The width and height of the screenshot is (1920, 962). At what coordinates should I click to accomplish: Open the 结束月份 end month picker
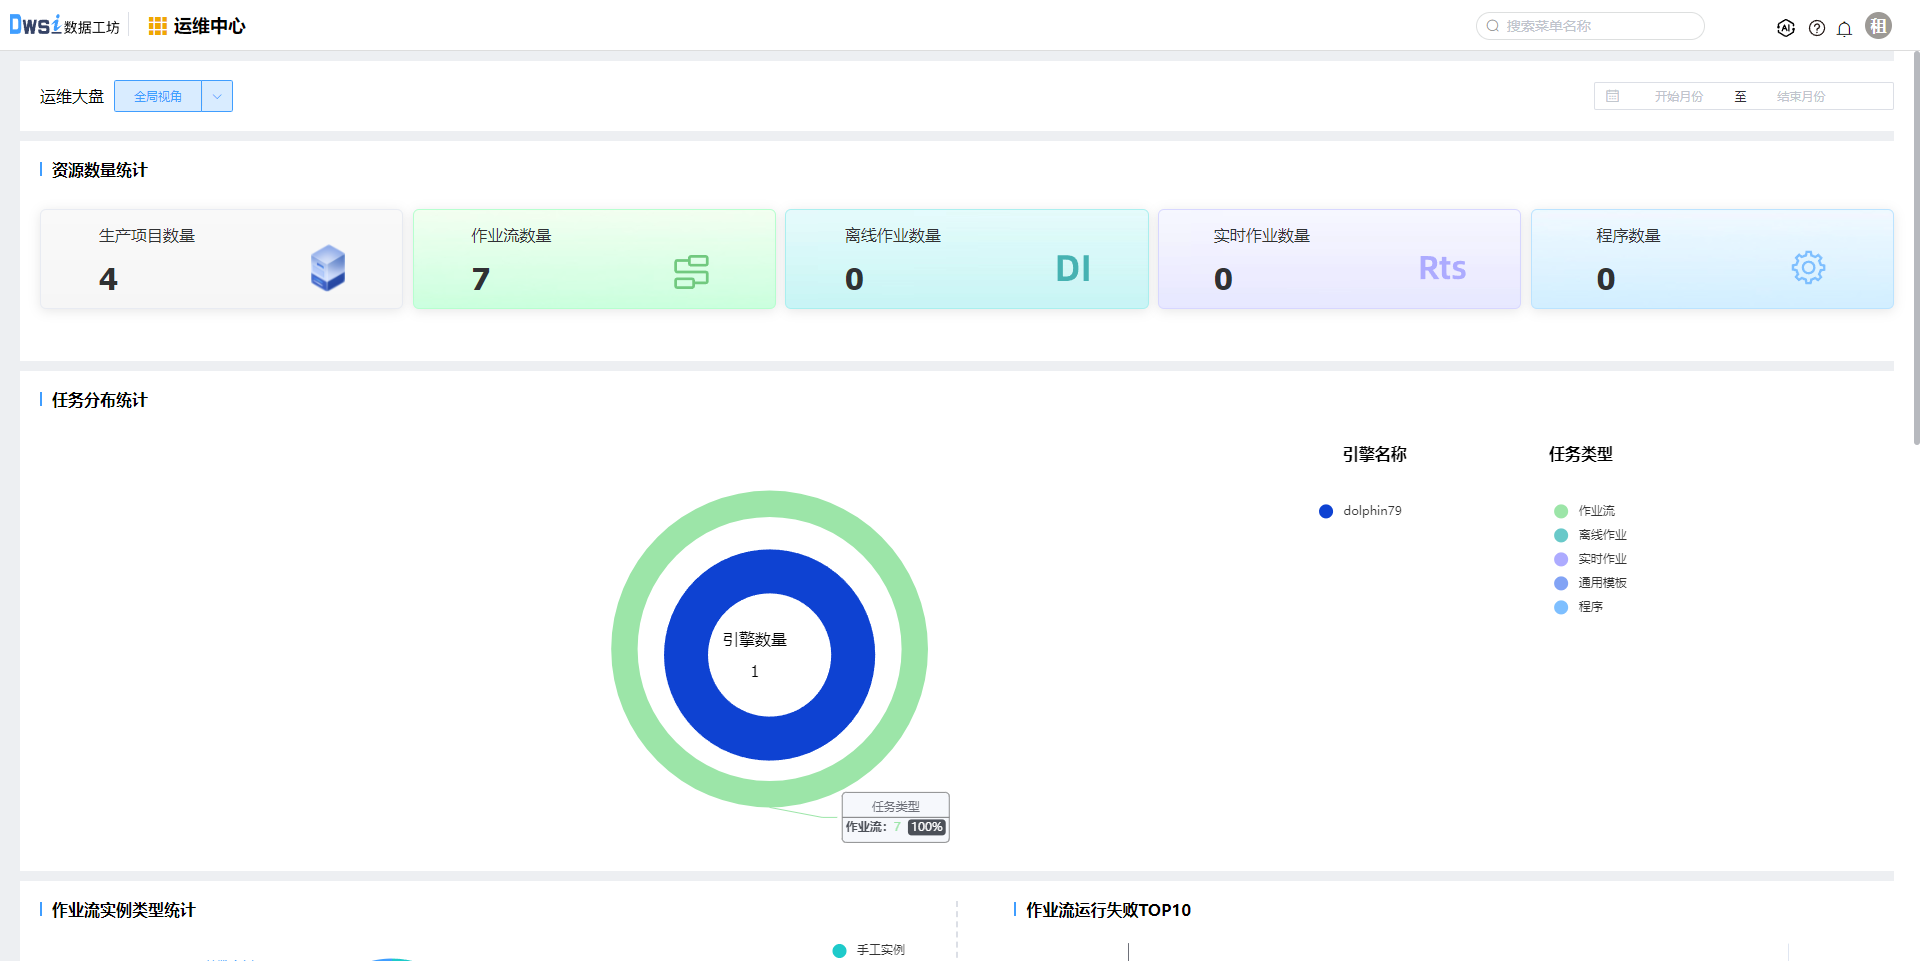pos(1801,96)
